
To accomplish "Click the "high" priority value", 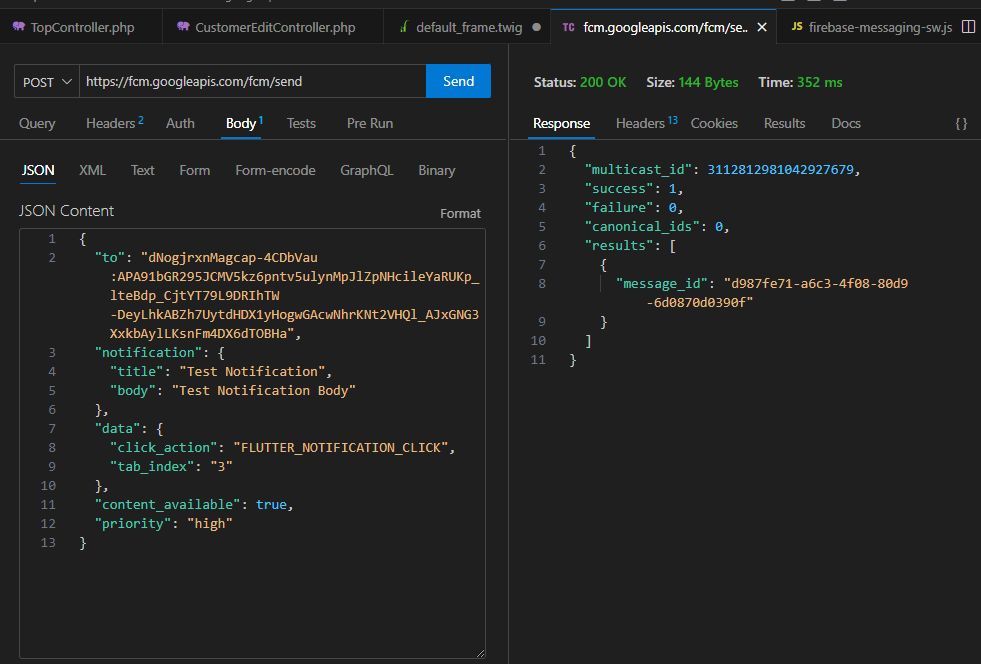I will coord(210,523).
